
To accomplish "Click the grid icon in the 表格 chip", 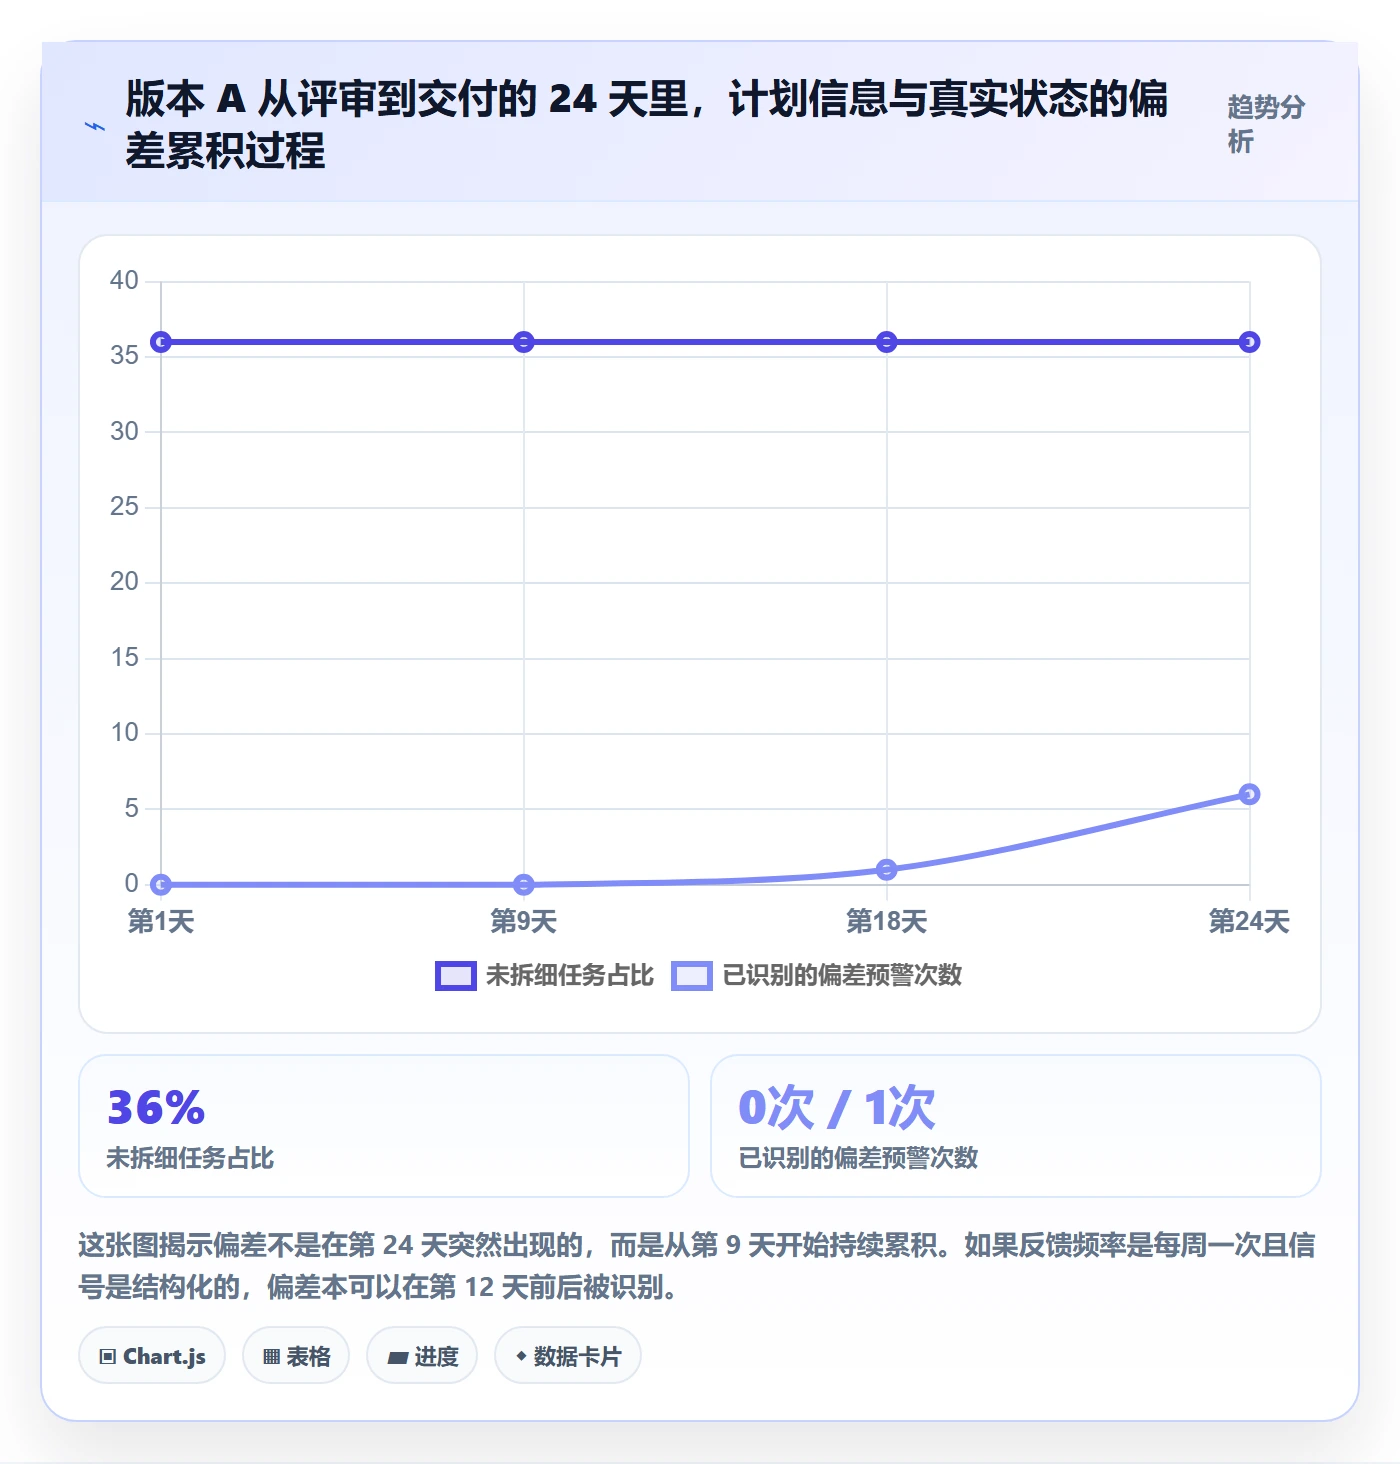I will [x=271, y=1357].
